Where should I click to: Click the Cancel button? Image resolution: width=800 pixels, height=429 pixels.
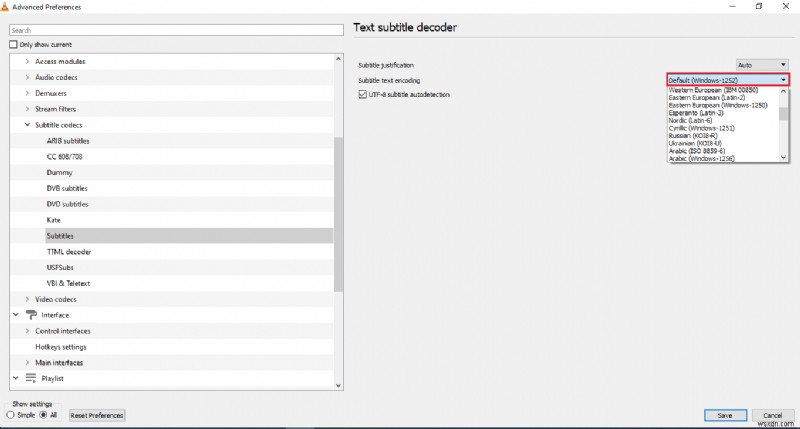click(772, 415)
